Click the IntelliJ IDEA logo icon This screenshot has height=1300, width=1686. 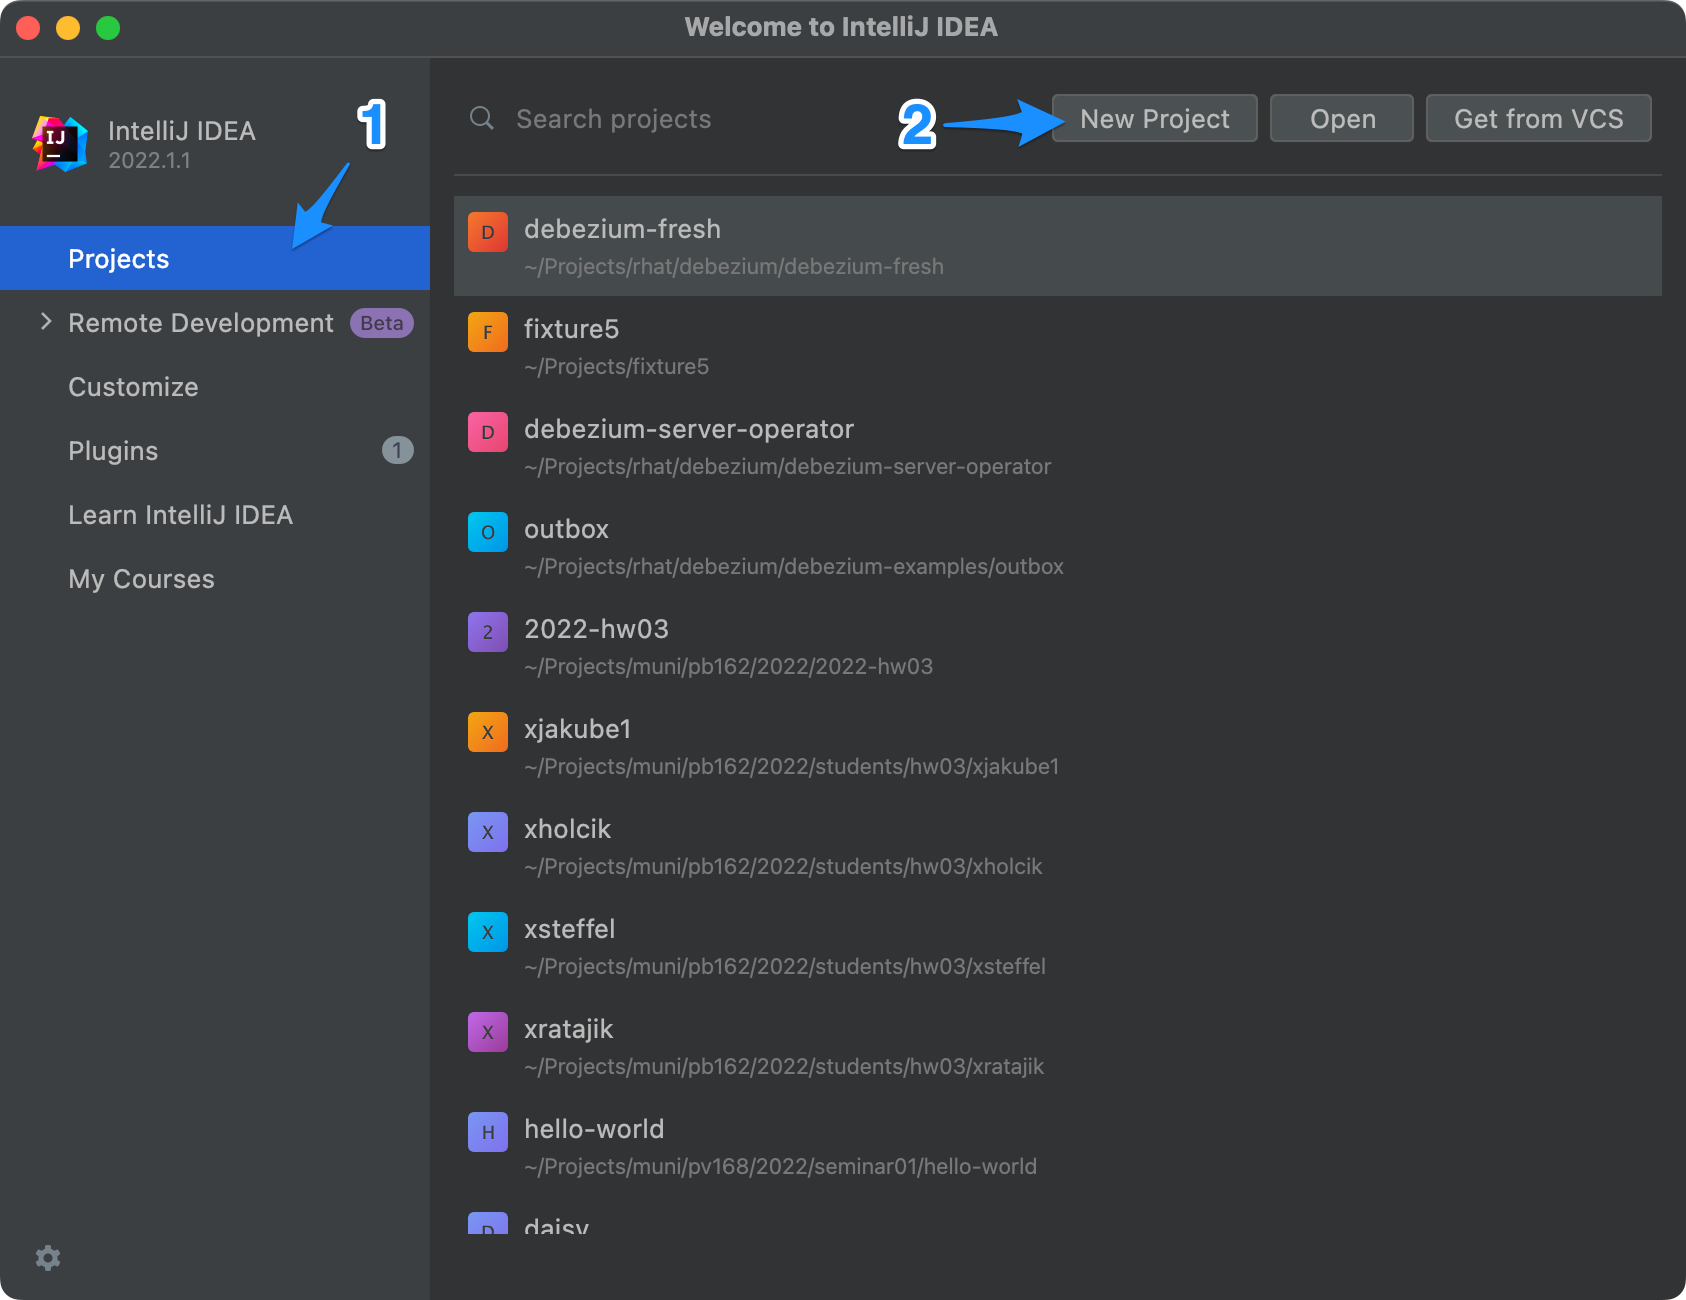tap(60, 144)
